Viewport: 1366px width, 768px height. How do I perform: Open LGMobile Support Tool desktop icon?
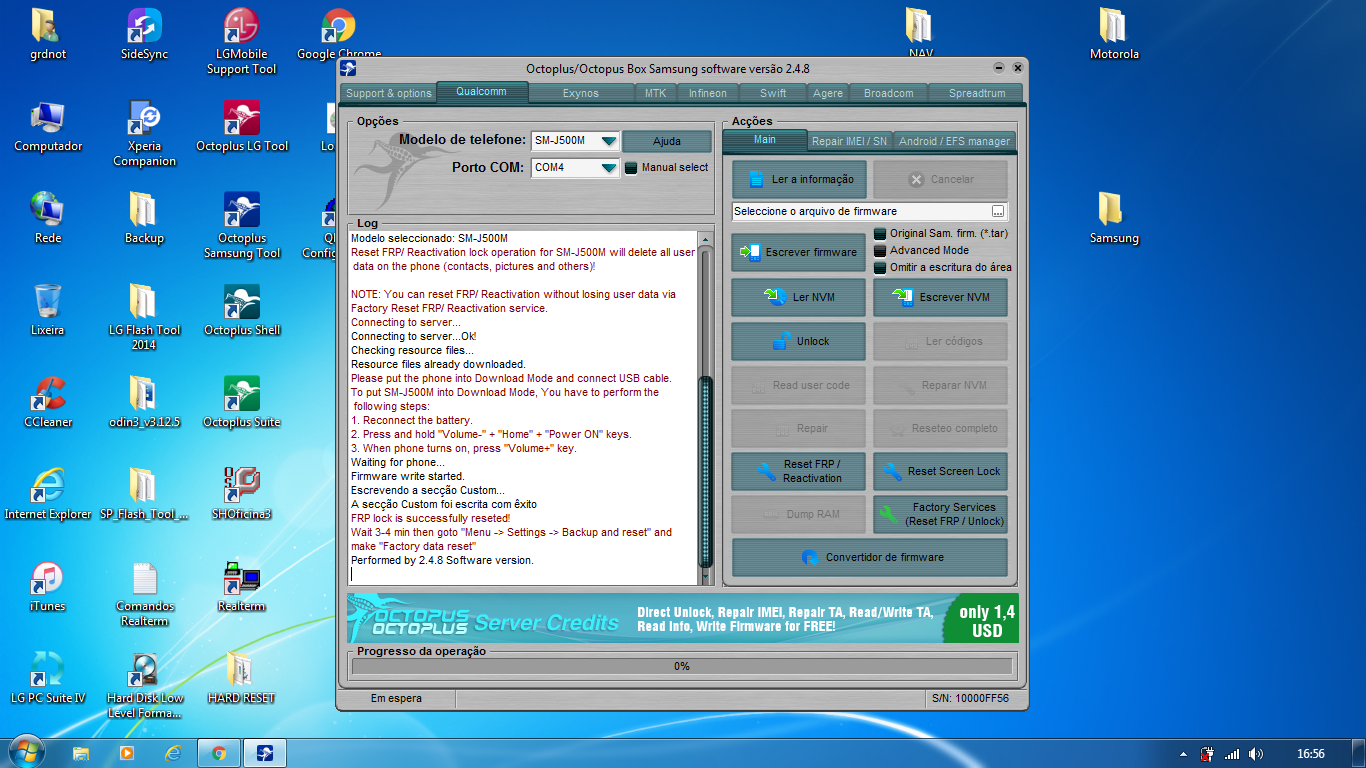pyautogui.click(x=241, y=41)
